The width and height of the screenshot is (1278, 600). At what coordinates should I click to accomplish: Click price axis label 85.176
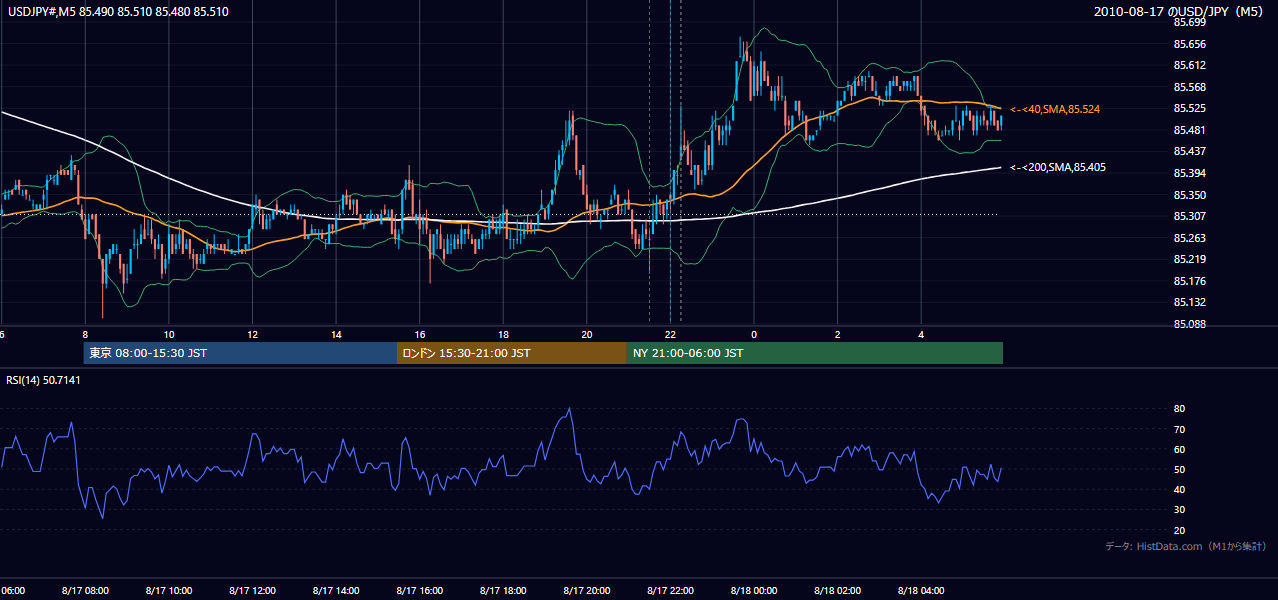pyautogui.click(x=1189, y=281)
